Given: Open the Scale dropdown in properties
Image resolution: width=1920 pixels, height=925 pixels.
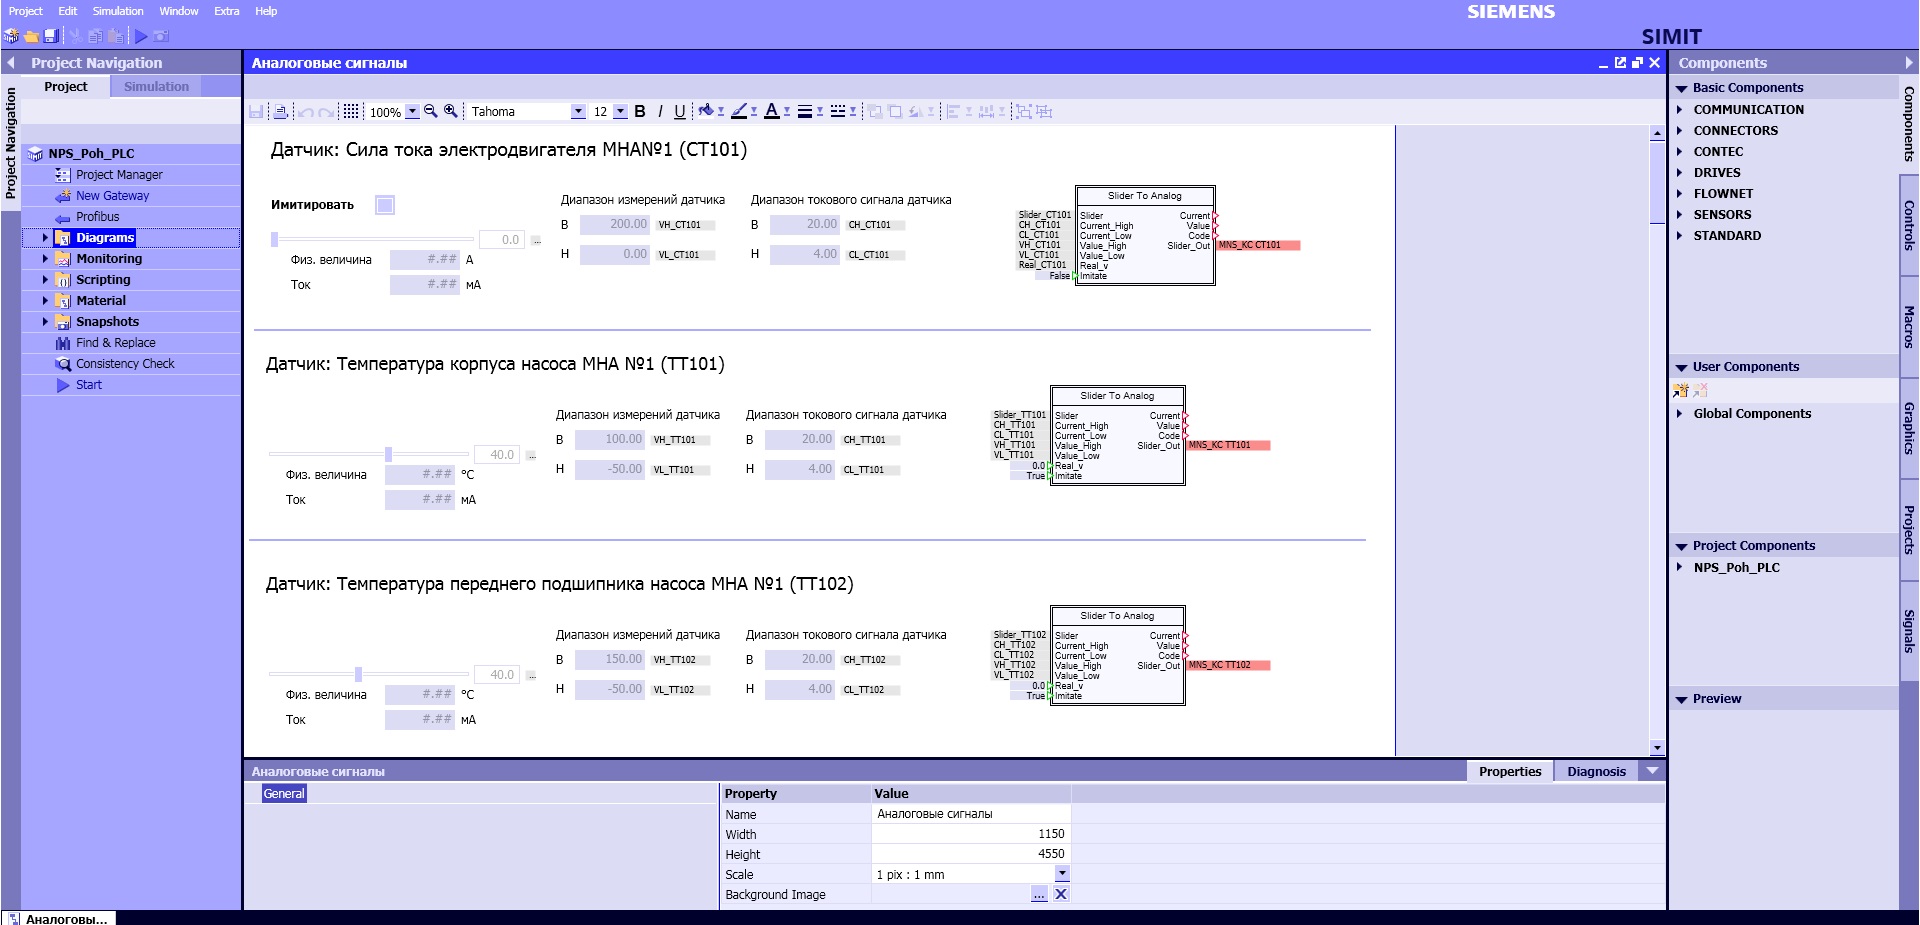Looking at the screenshot, I should 1062,874.
